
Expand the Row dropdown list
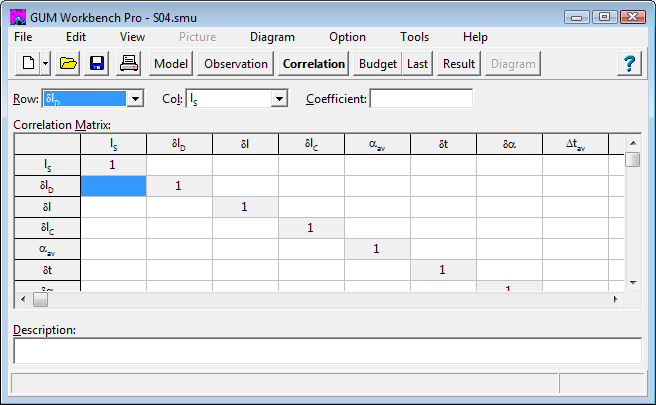pyautogui.click(x=135, y=99)
